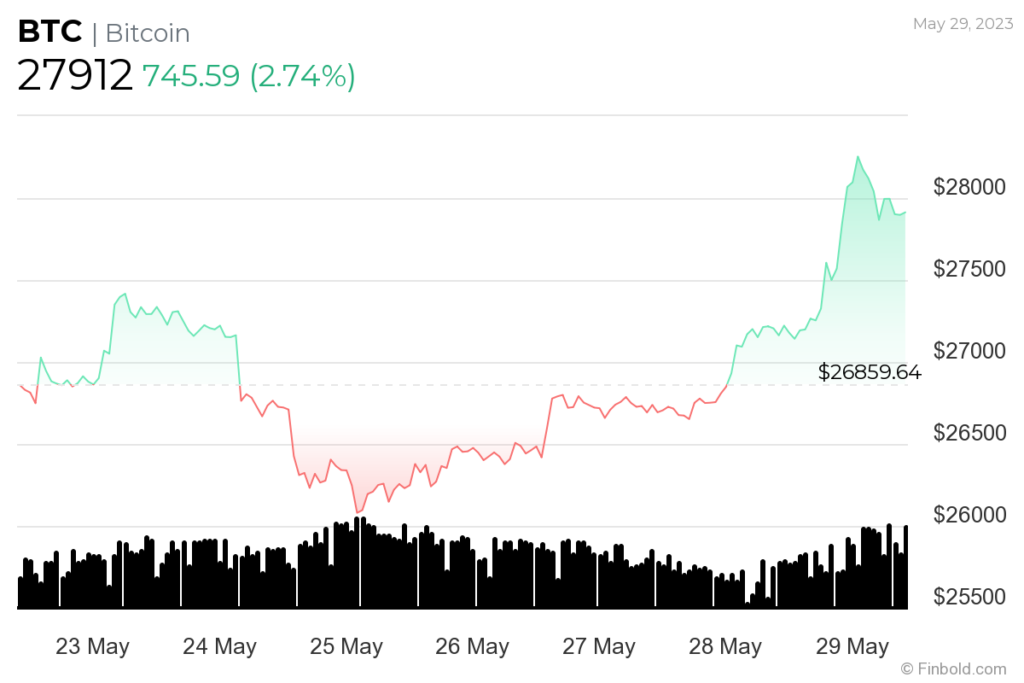Click 27 May on the time axis
1024x683 pixels.
[x=599, y=647]
